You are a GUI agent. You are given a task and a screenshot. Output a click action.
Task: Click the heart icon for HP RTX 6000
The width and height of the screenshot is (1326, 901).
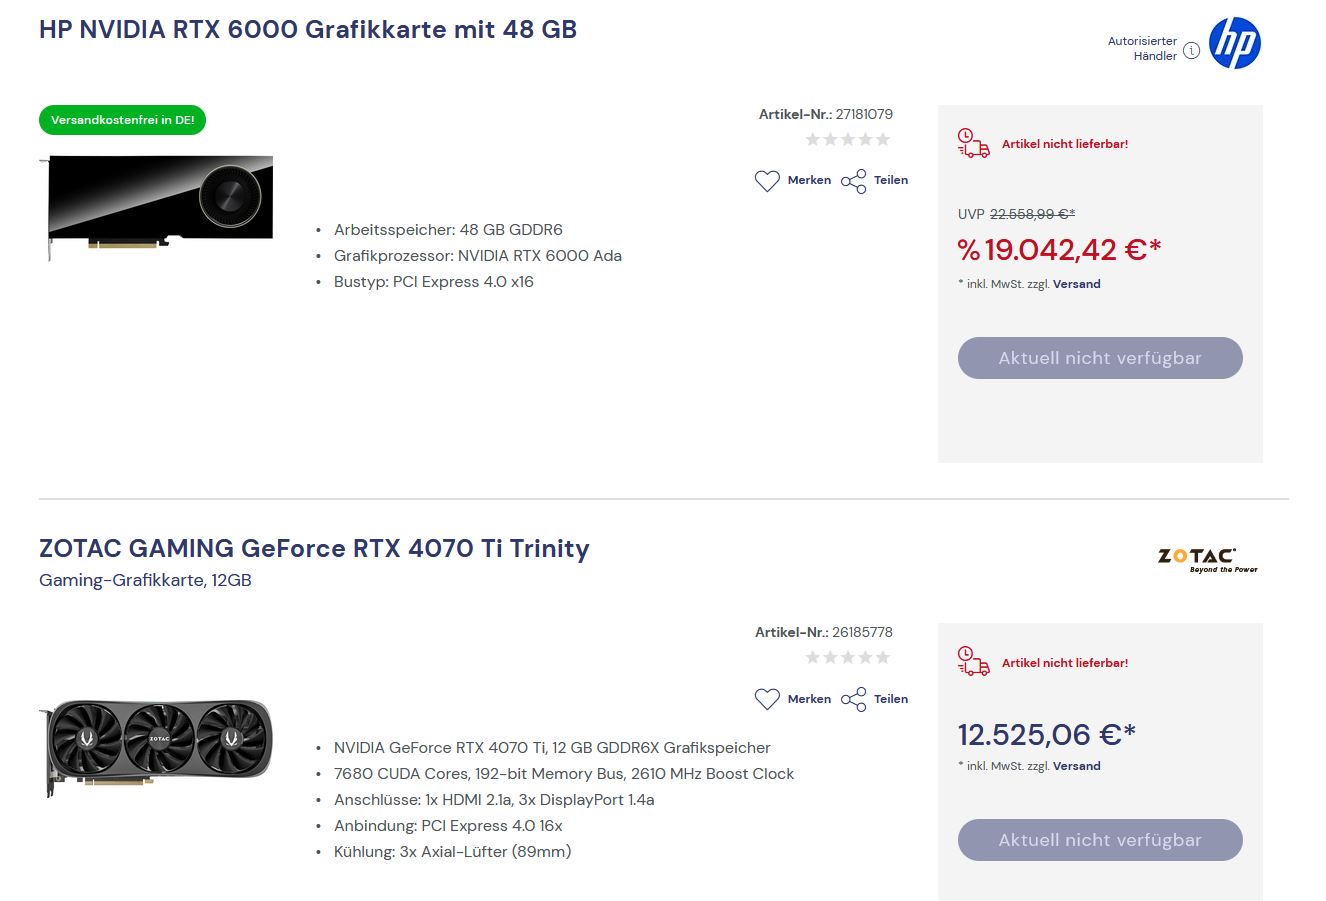(767, 181)
